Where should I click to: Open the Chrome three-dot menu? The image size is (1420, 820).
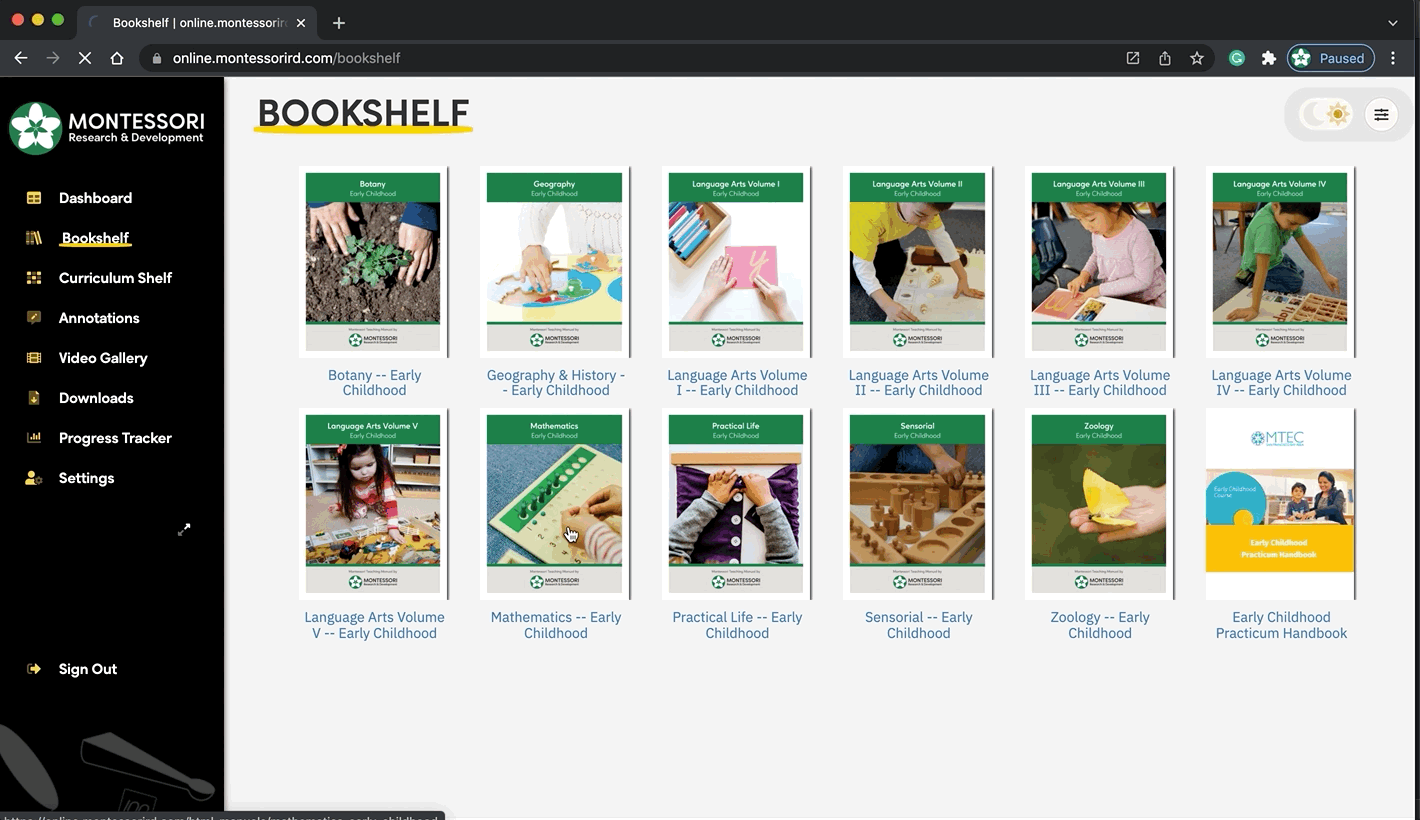[1393, 58]
